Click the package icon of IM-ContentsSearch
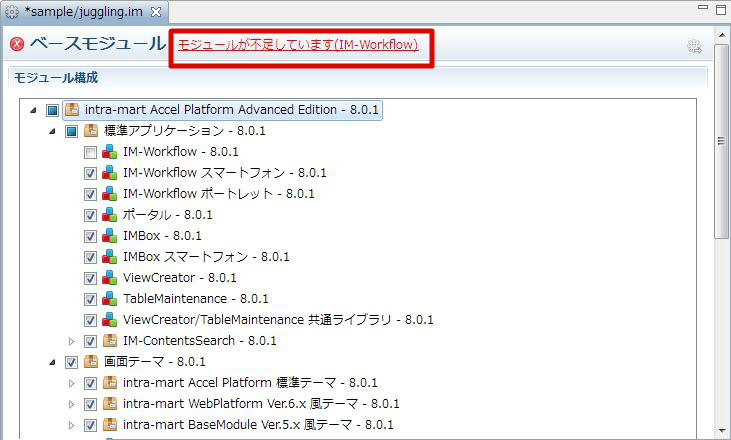 pyautogui.click(x=110, y=340)
